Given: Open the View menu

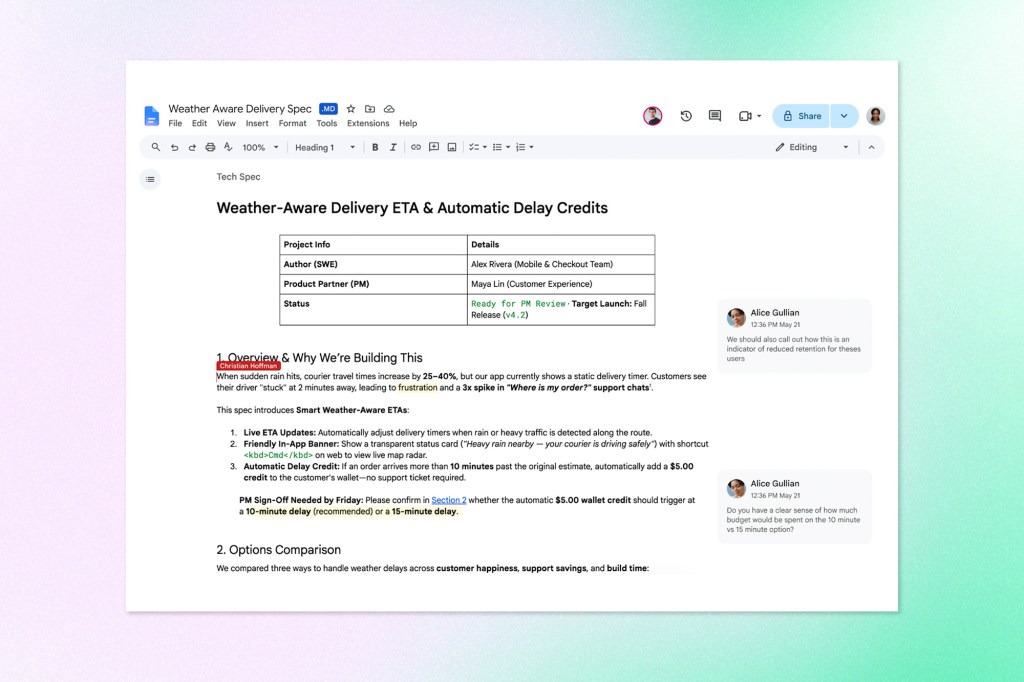Looking at the screenshot, I should click(x=226, y=123).
